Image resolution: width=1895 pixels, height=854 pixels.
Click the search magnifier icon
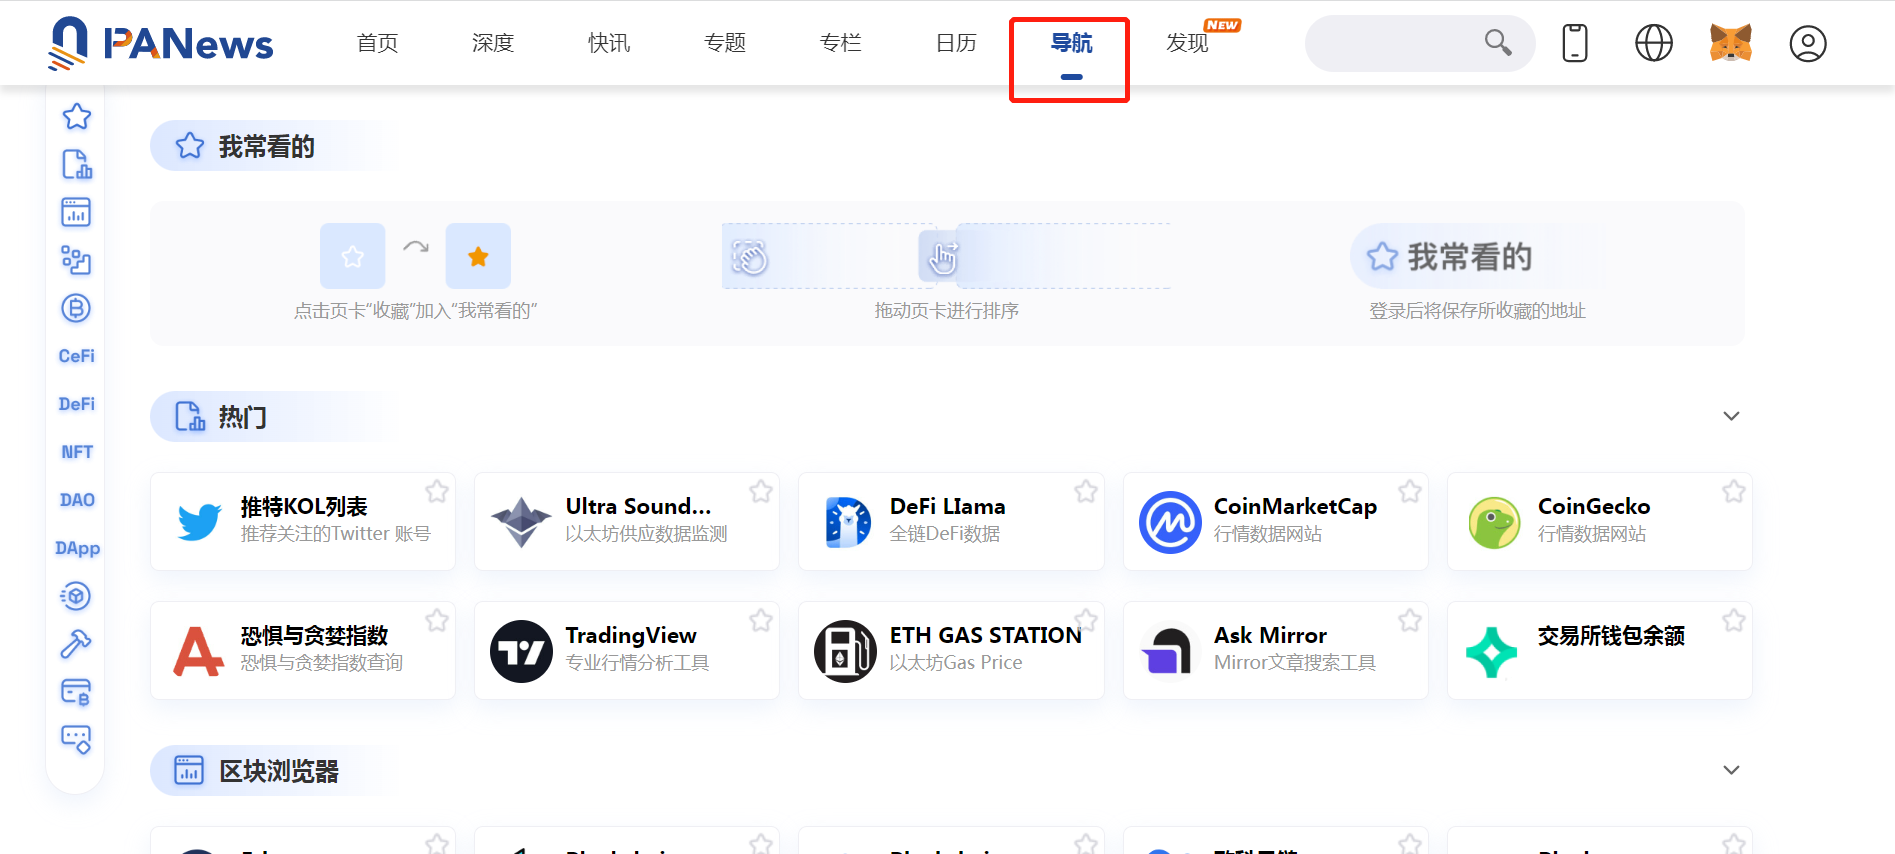pyautogui.click(x=1497, y=42)
